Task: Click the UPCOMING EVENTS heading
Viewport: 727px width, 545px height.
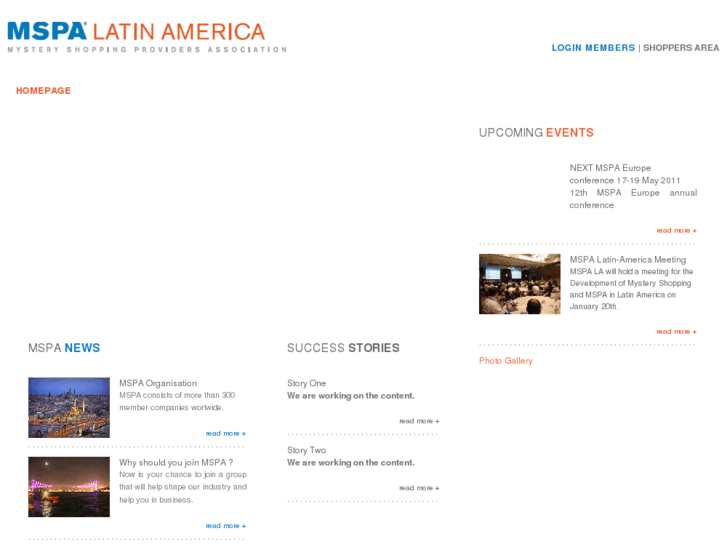Action: tap(536, 133)
